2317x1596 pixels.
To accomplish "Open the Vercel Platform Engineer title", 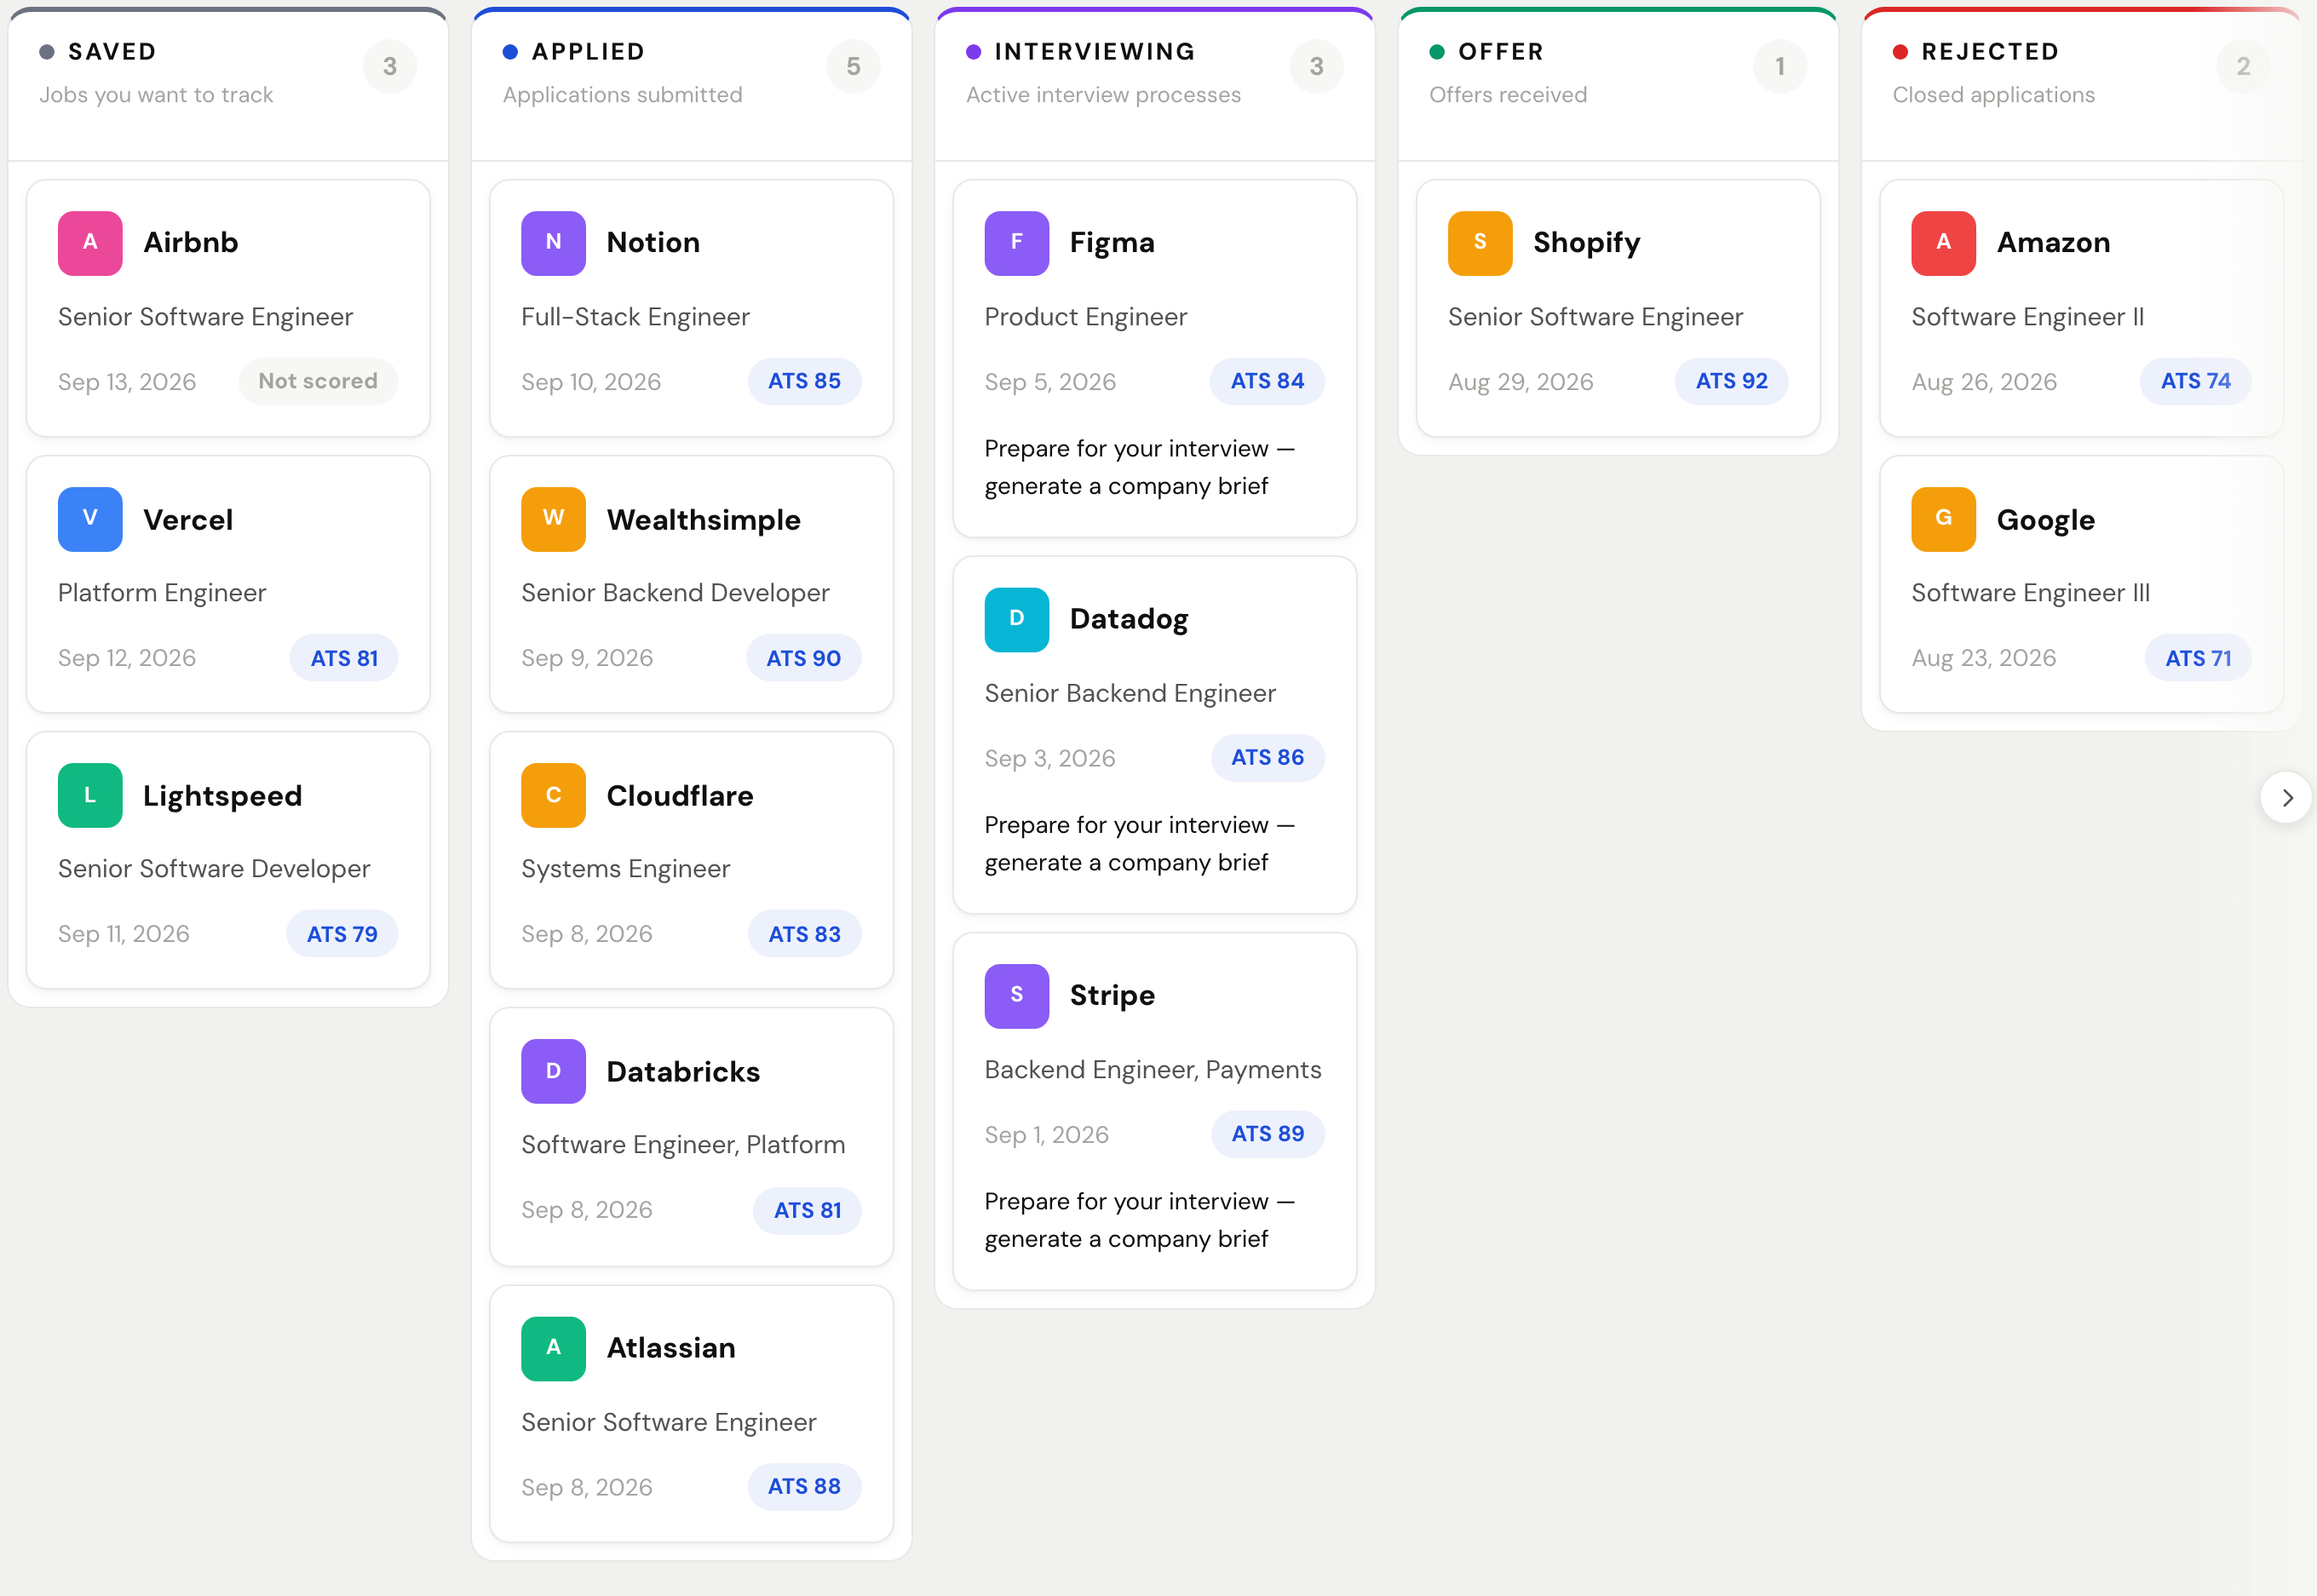I will click(x=162, y=593).
